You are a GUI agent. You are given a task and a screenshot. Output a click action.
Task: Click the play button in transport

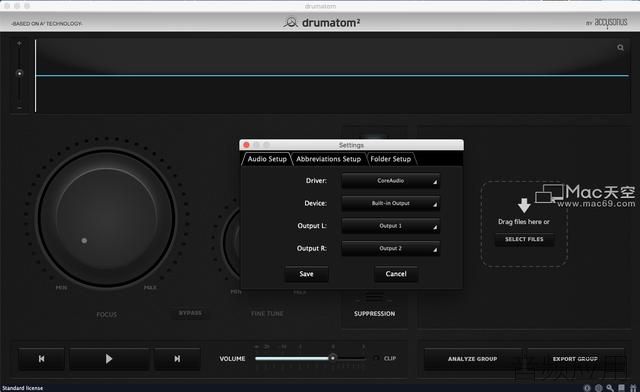click(x=109, y=359)
